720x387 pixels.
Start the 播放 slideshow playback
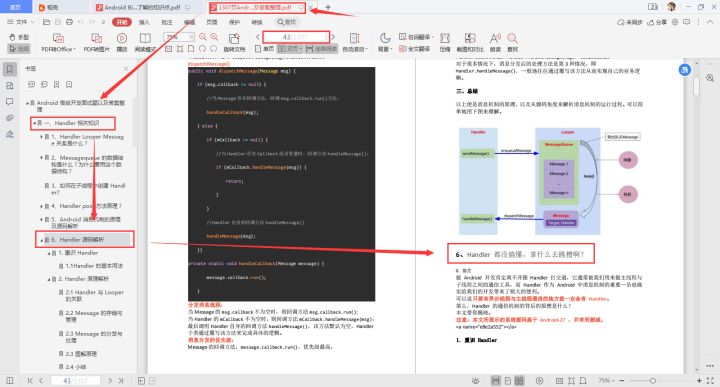122,43
